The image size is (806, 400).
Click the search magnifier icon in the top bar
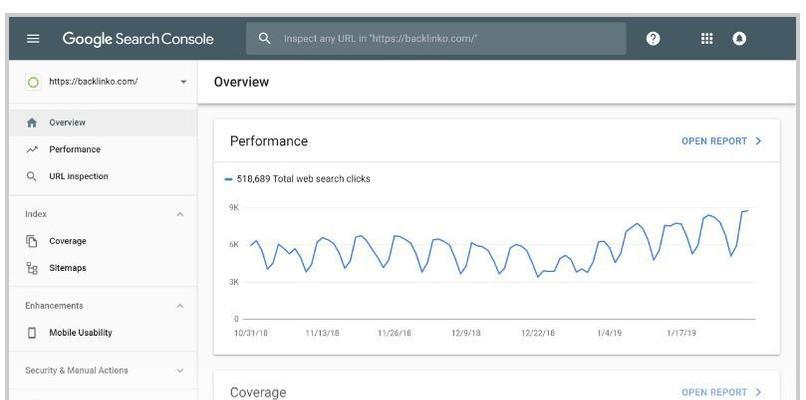[x=264, y=39]
